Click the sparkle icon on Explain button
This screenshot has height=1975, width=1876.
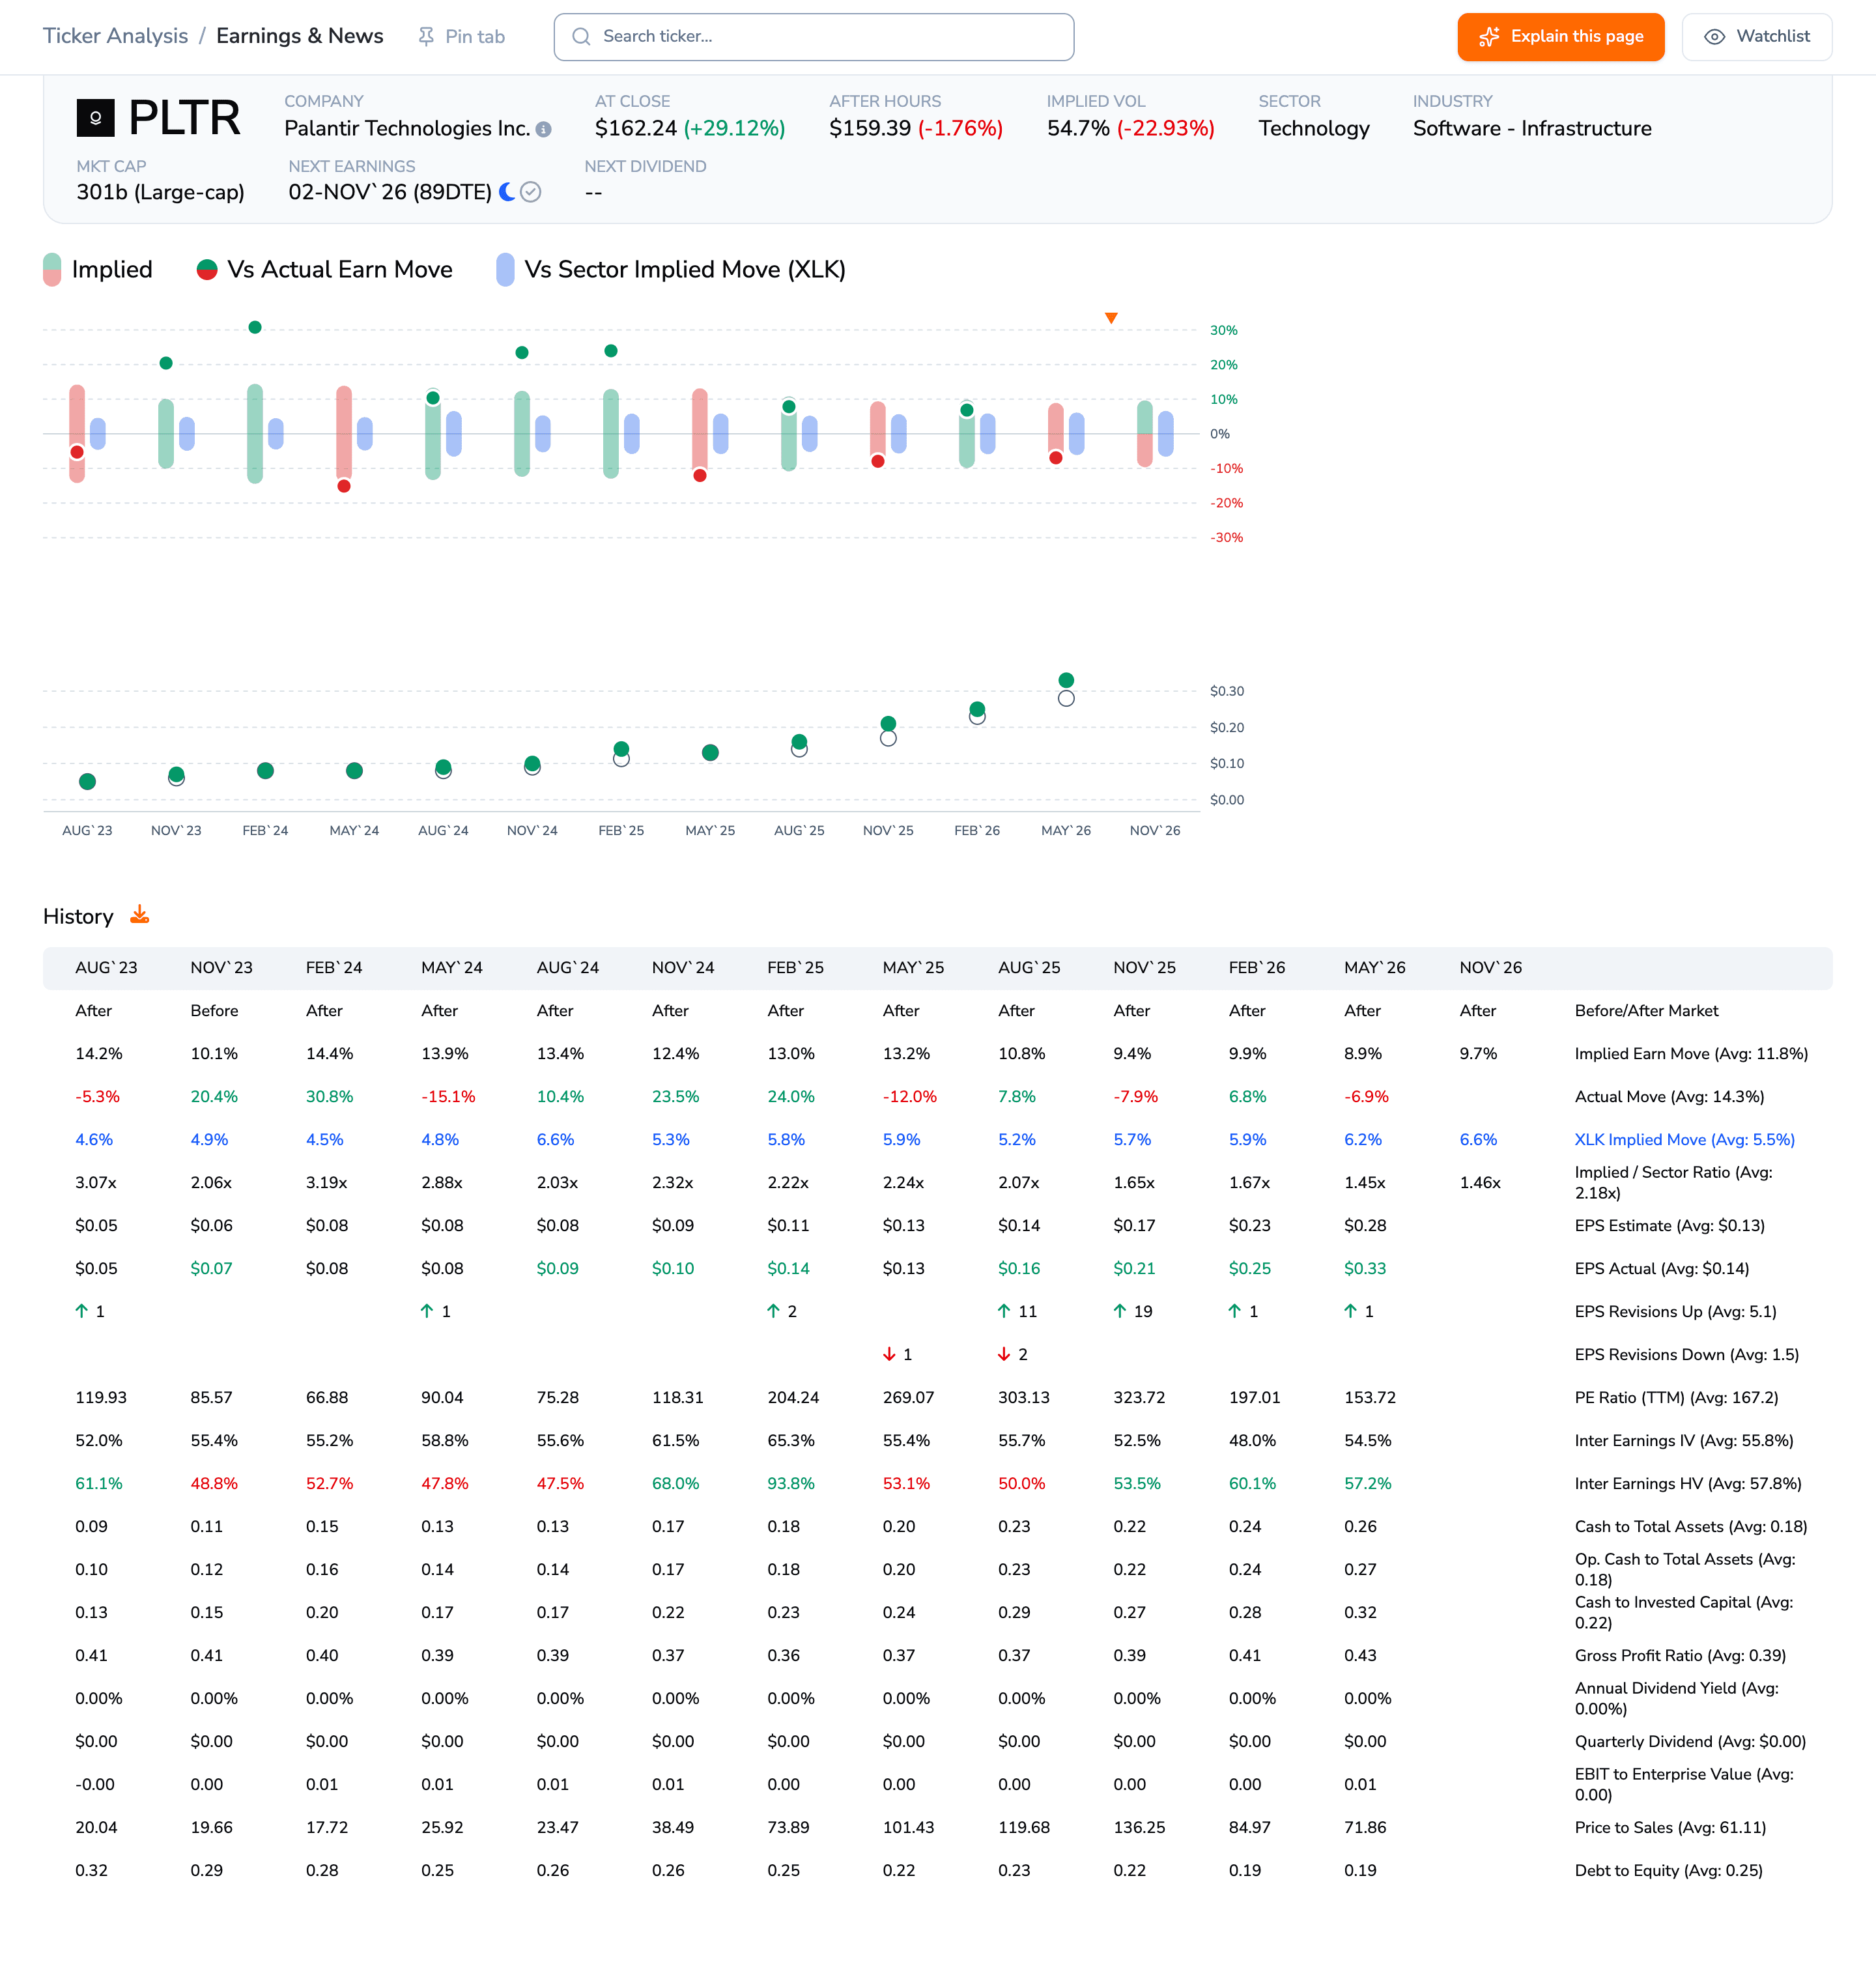pos(1489,37)
